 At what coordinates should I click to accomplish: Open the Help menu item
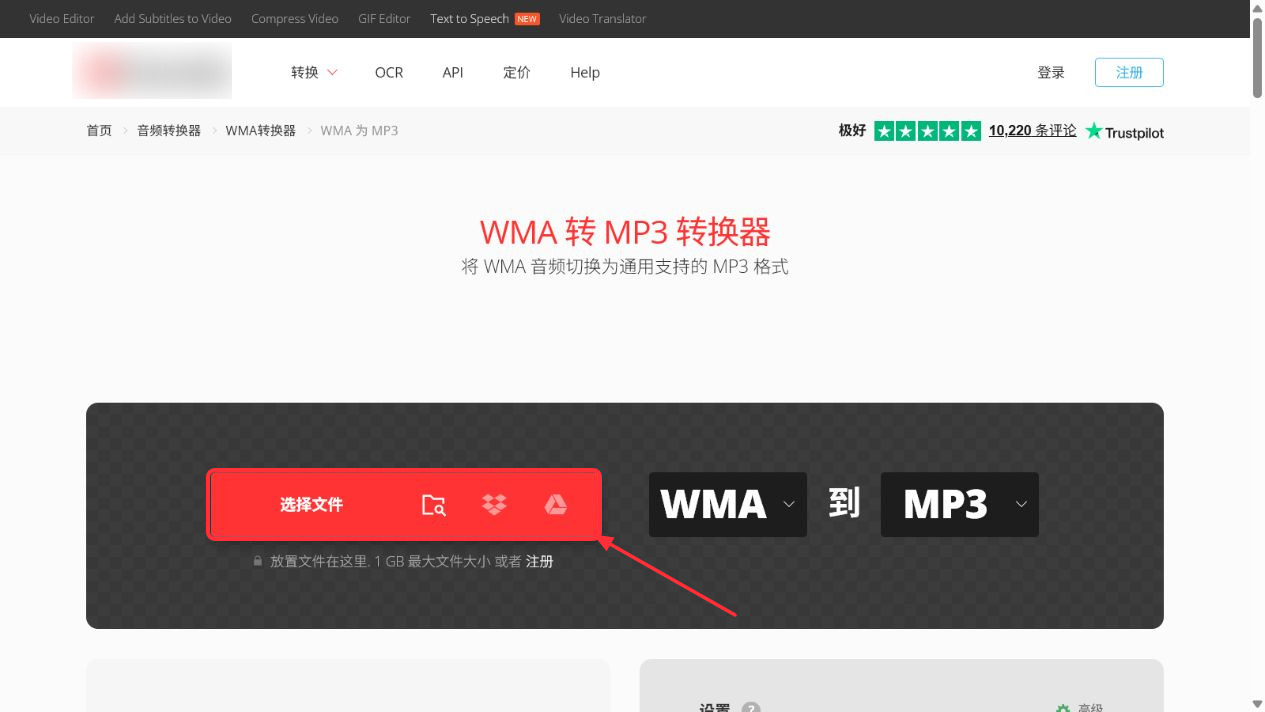[x=585, y=72]
